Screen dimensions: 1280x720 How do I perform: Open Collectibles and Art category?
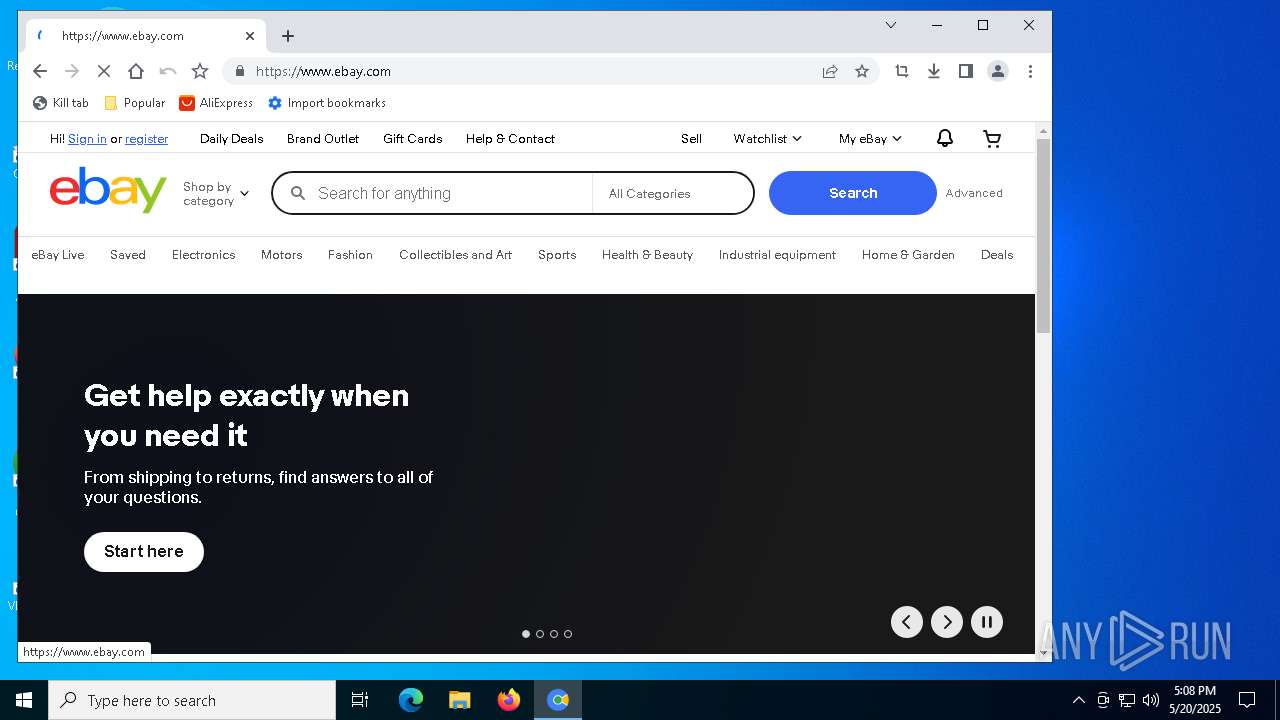pos(455,255)
